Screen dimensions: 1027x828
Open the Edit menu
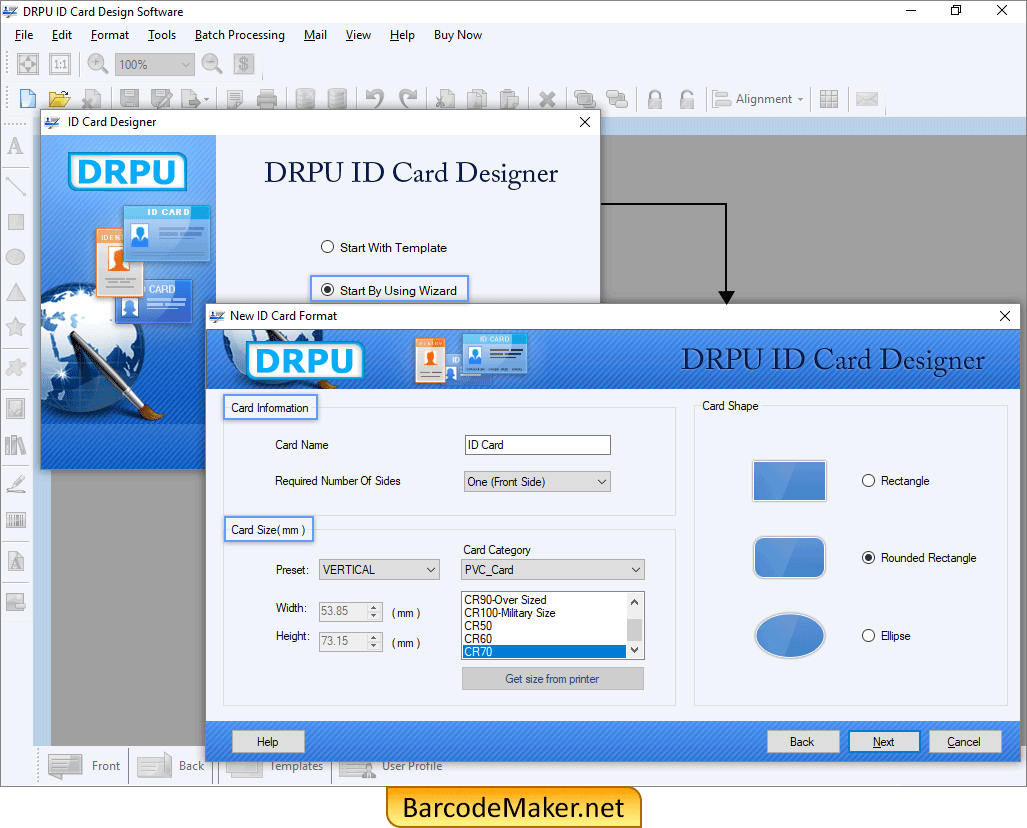coord(62,35)
